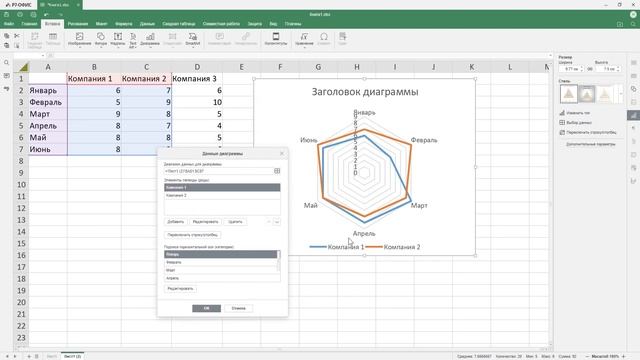This screenshot has width=640, height=360.
Task: Open the Изображение insert tool
Action: pos(79,39)
